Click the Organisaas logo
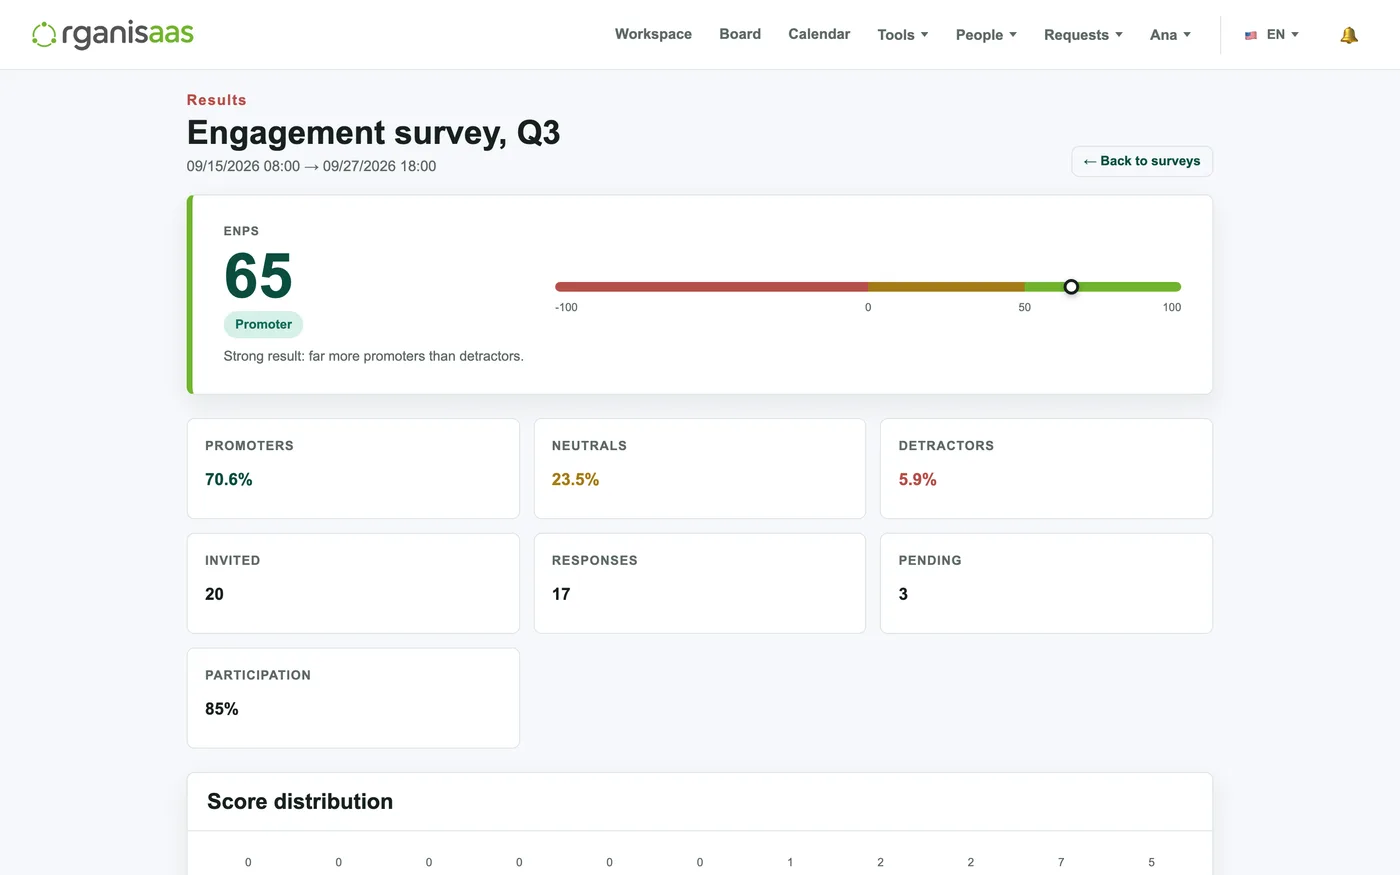Viewport: 1400px width, 875px height. click(x=113, y=34)
